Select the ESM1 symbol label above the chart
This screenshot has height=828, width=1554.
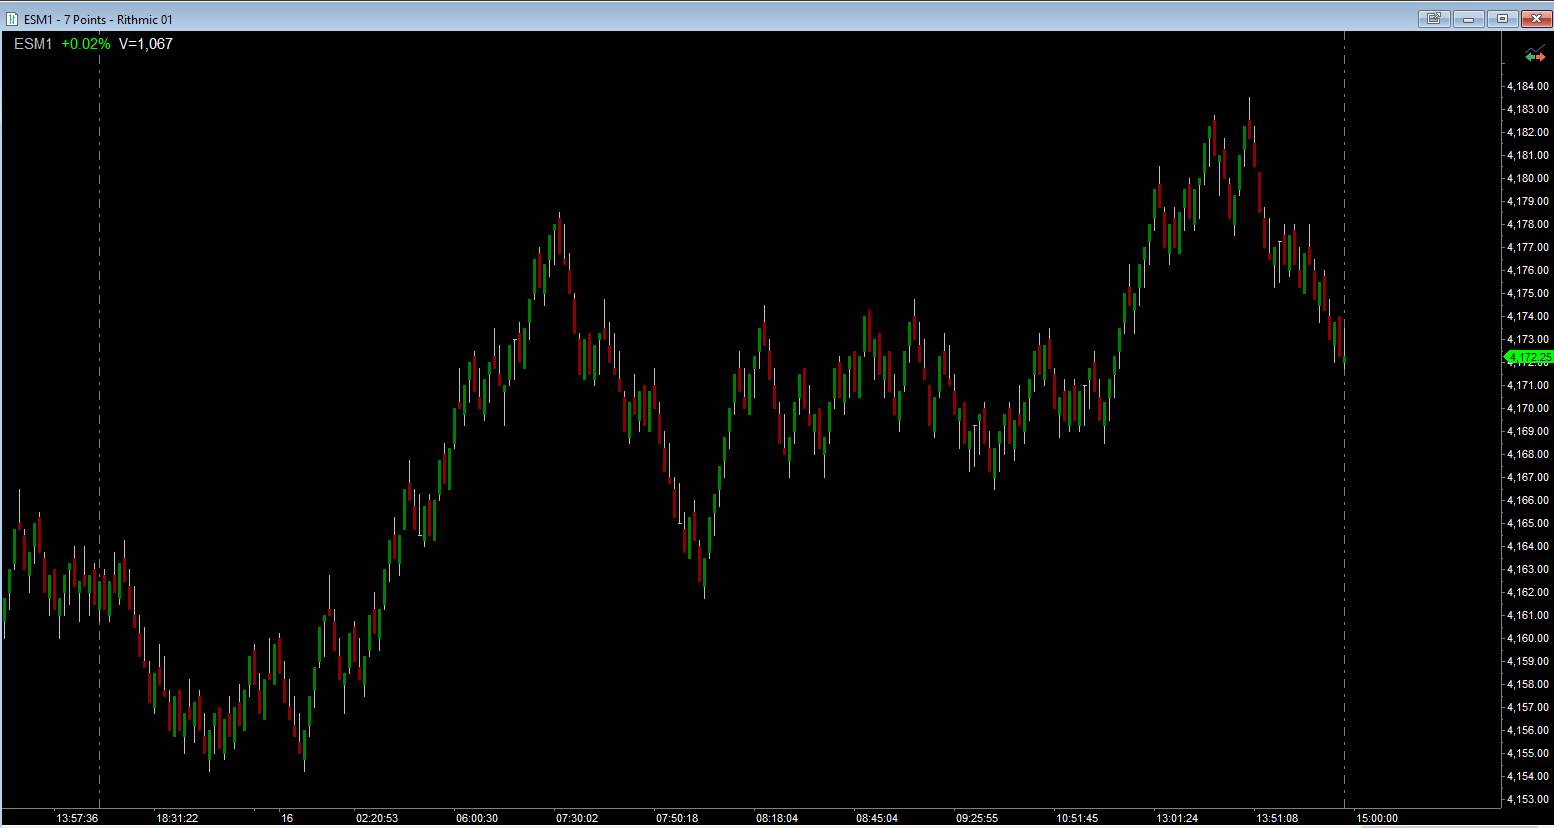33,44
